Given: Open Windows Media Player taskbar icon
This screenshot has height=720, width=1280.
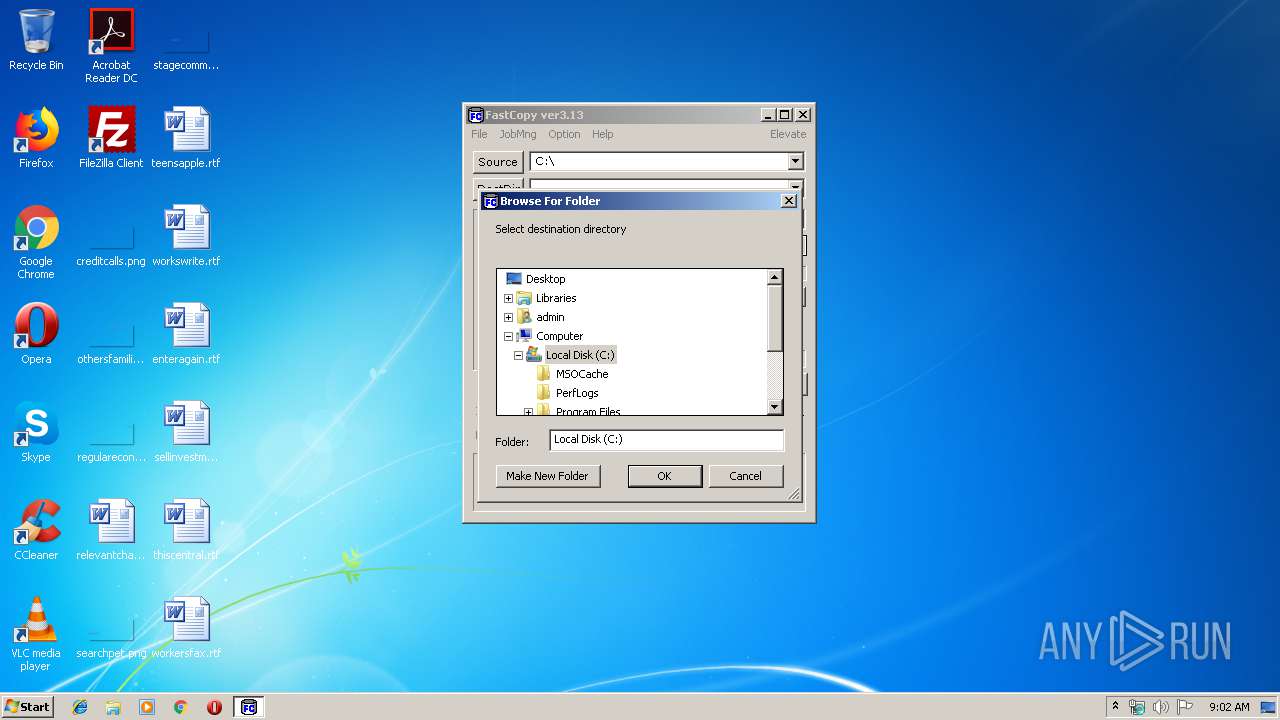Looking at the screenshot, I should coord(147,707).
